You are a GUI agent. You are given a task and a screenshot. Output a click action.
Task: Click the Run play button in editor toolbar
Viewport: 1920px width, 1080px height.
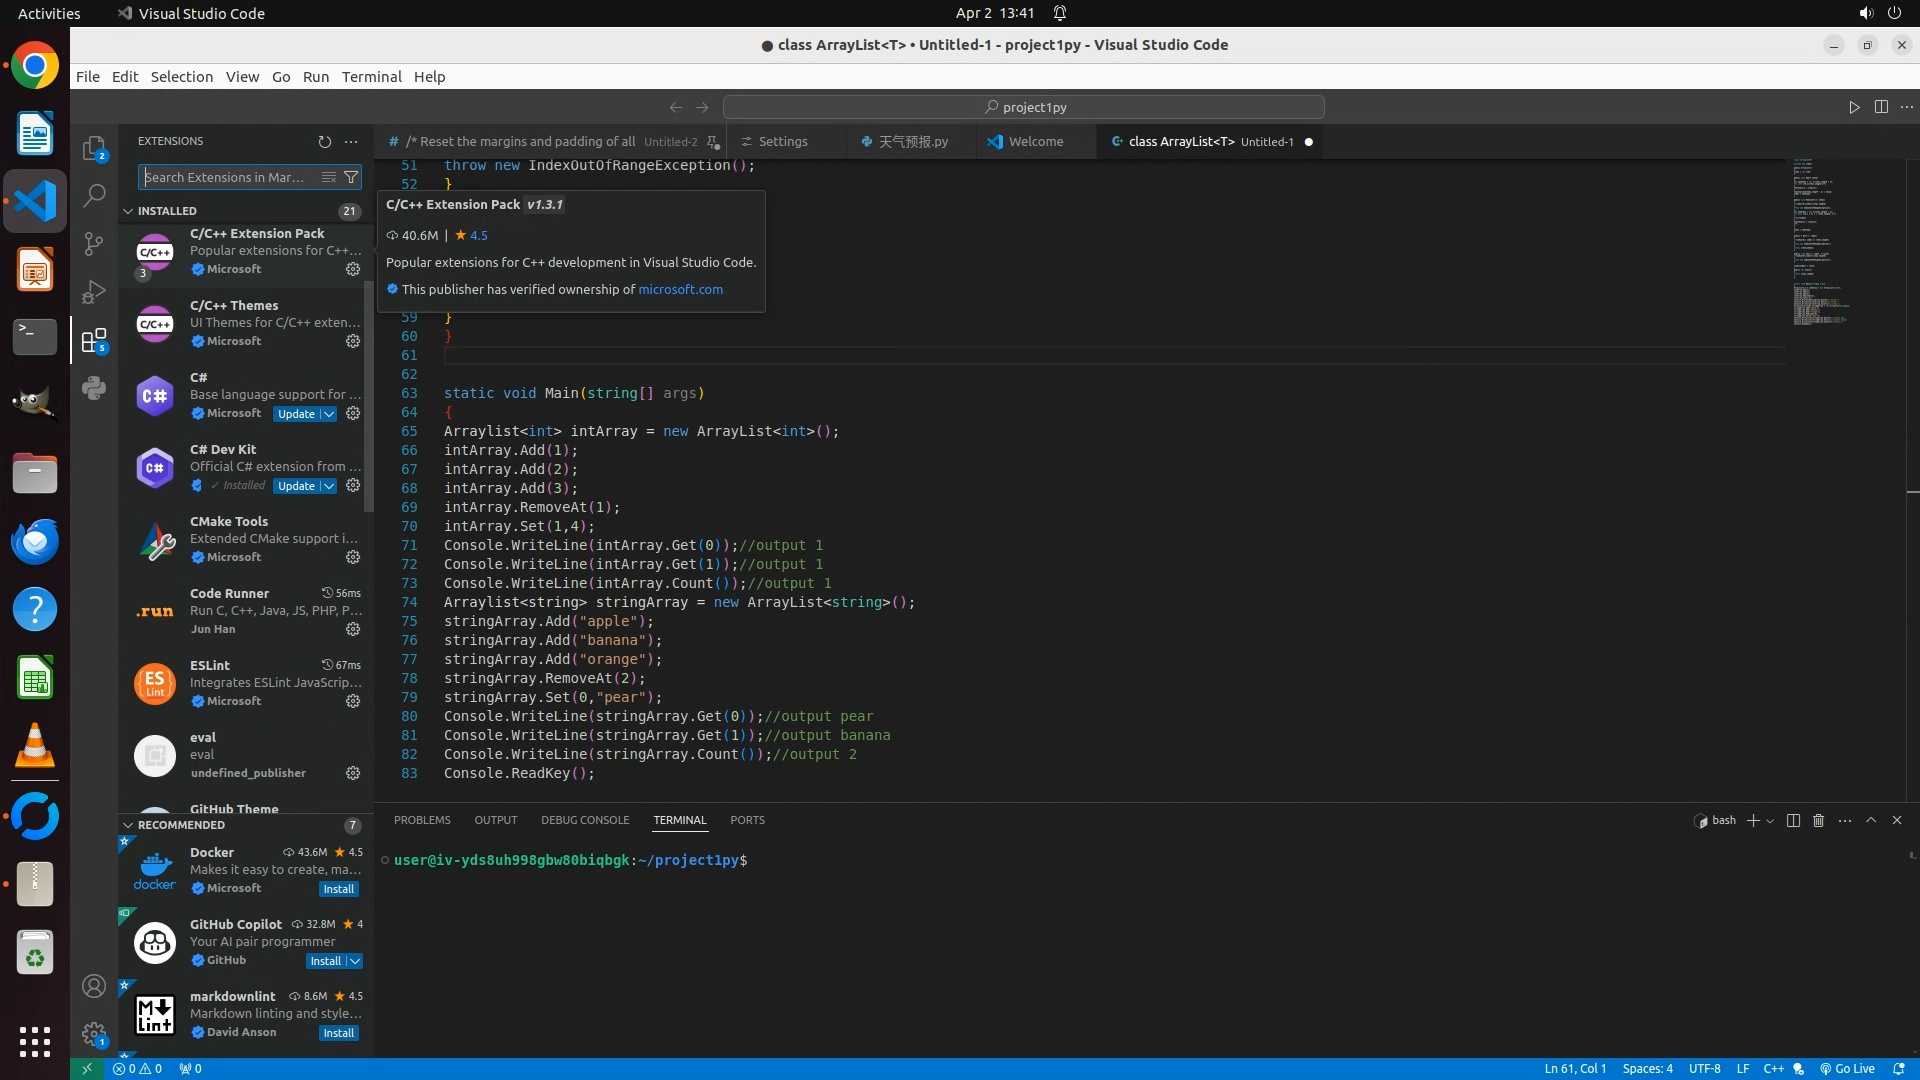click(1854, 107)
